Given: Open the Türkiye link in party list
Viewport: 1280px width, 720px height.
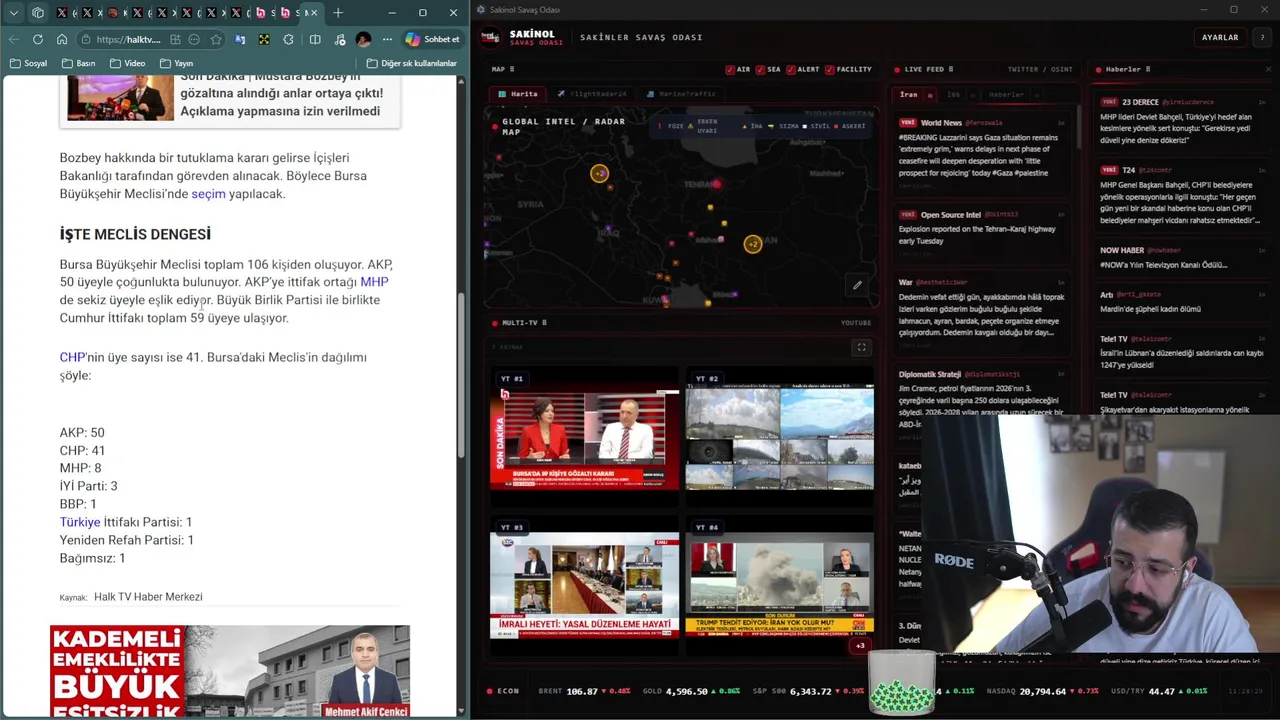Looking at the screenshot, I should (x=80, y=522).
